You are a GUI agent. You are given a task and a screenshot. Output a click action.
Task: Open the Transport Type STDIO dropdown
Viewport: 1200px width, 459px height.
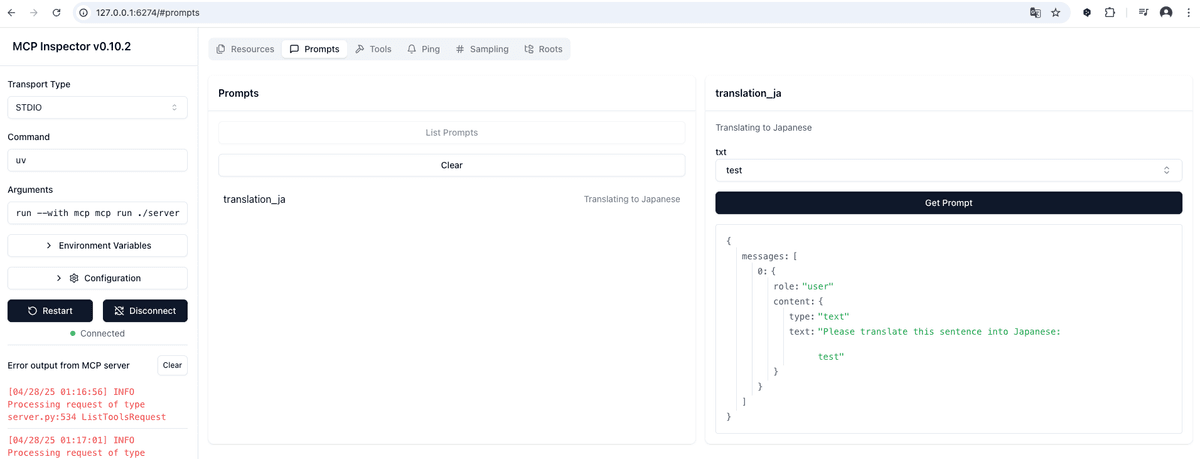click(x=97, y=107)
